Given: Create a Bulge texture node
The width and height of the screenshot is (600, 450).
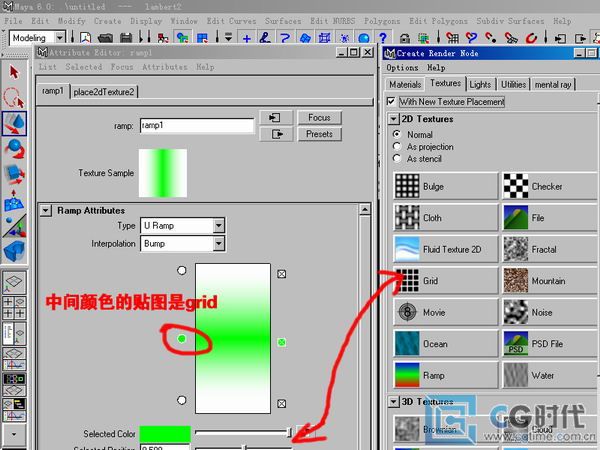Looking at the screenshot, I should [x=446, y=186].
